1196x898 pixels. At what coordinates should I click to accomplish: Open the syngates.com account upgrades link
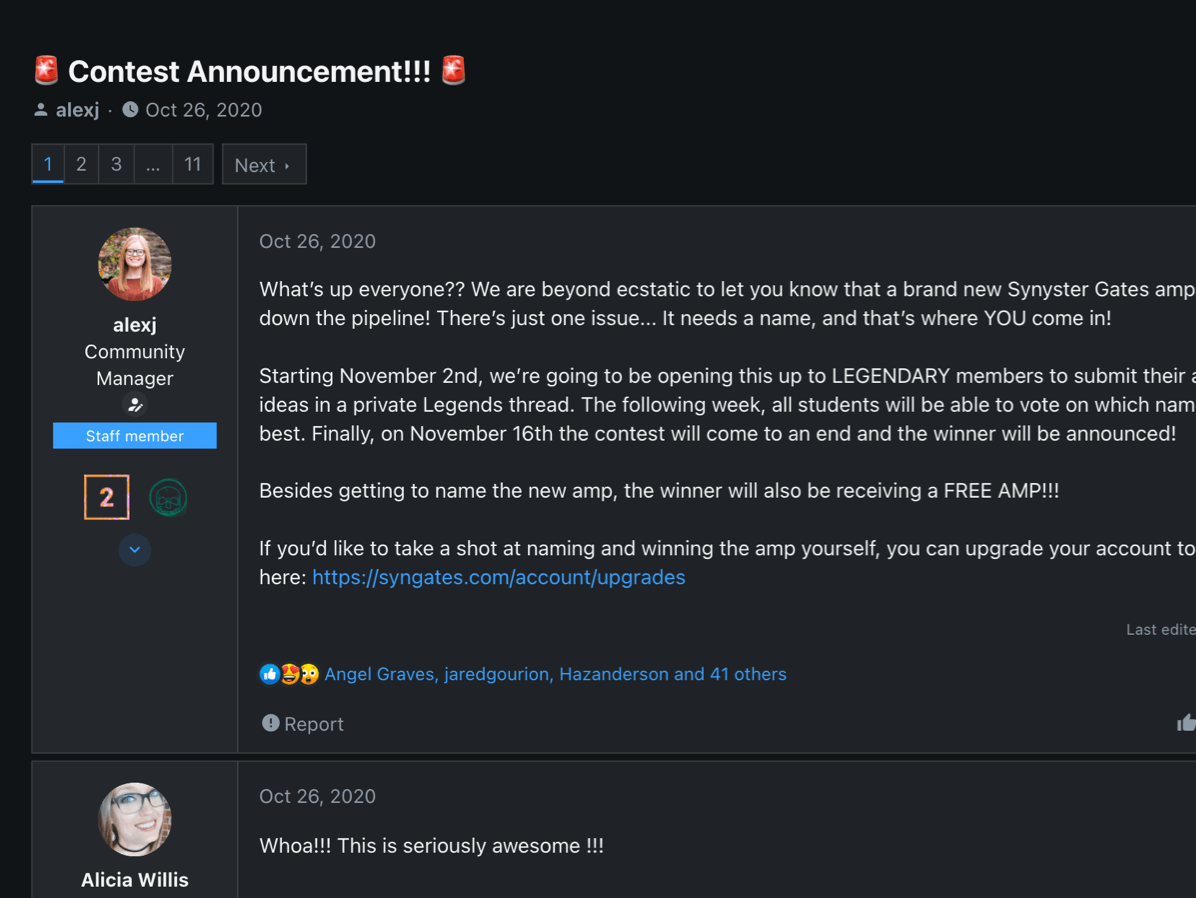click(x=498, y=577)
